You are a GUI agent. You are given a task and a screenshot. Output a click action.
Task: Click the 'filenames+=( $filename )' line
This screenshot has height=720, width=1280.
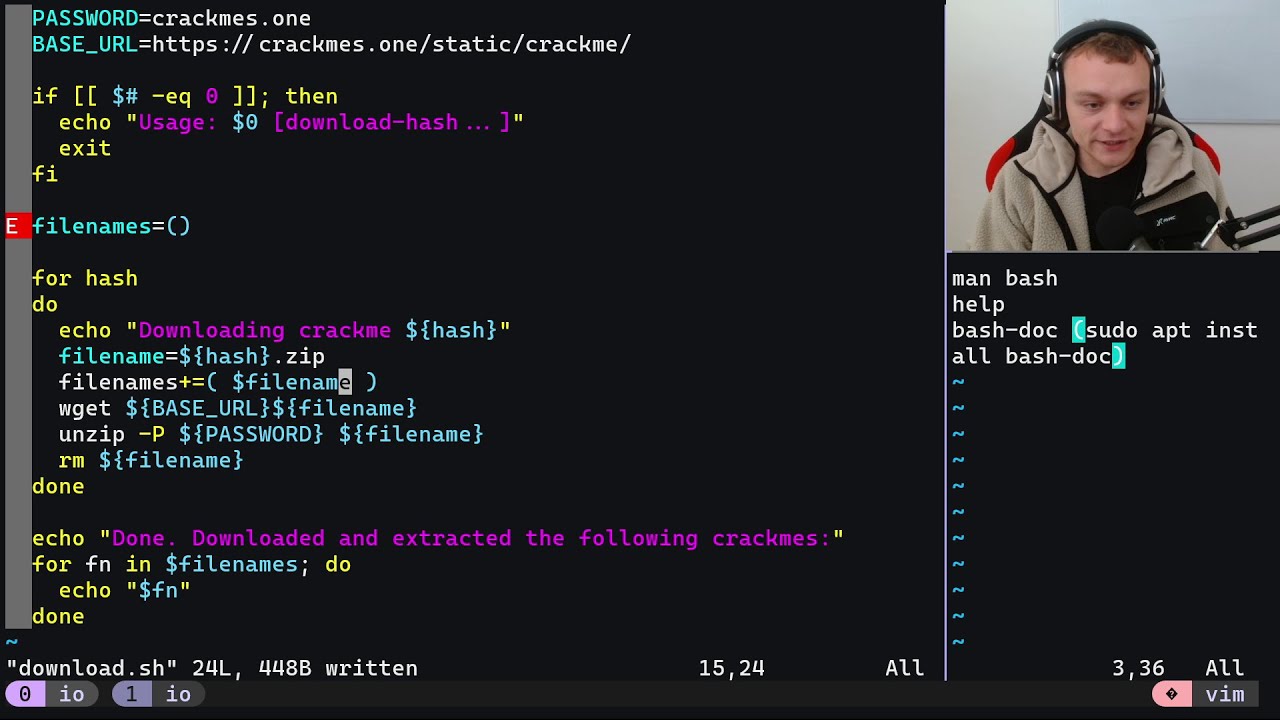coord(218,382)
